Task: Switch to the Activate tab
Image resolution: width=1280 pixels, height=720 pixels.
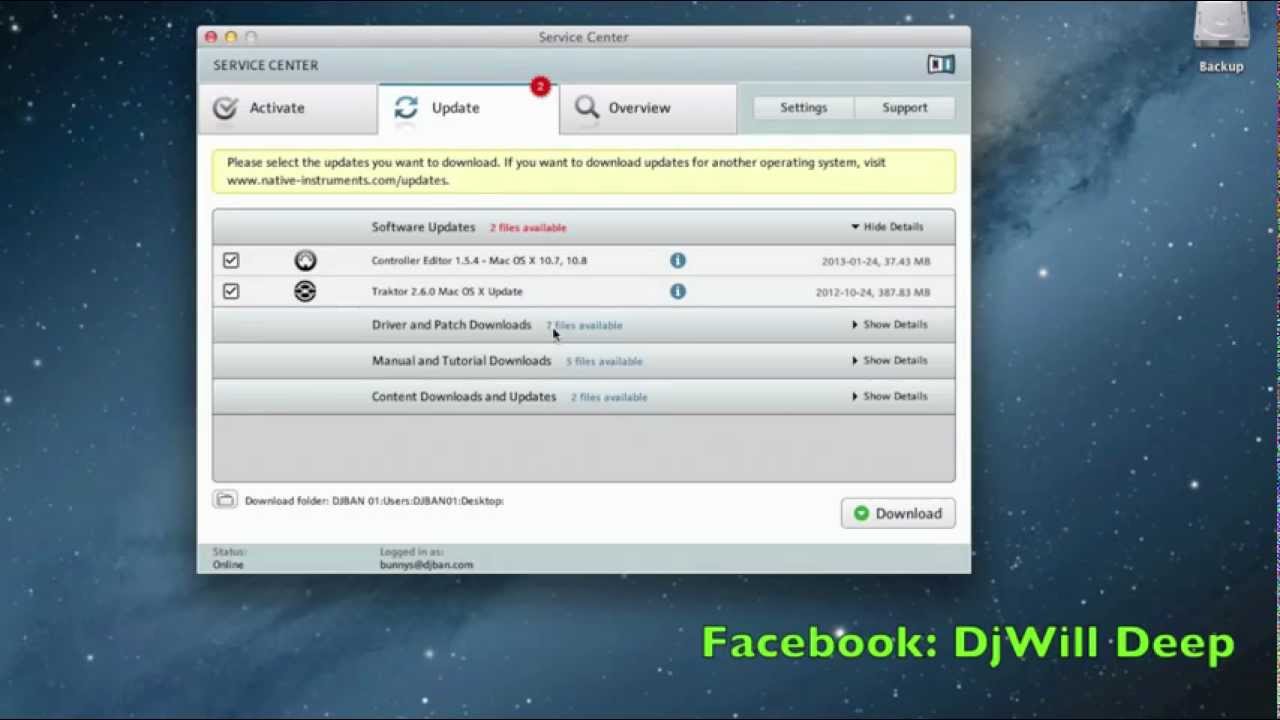Action: 288,108
